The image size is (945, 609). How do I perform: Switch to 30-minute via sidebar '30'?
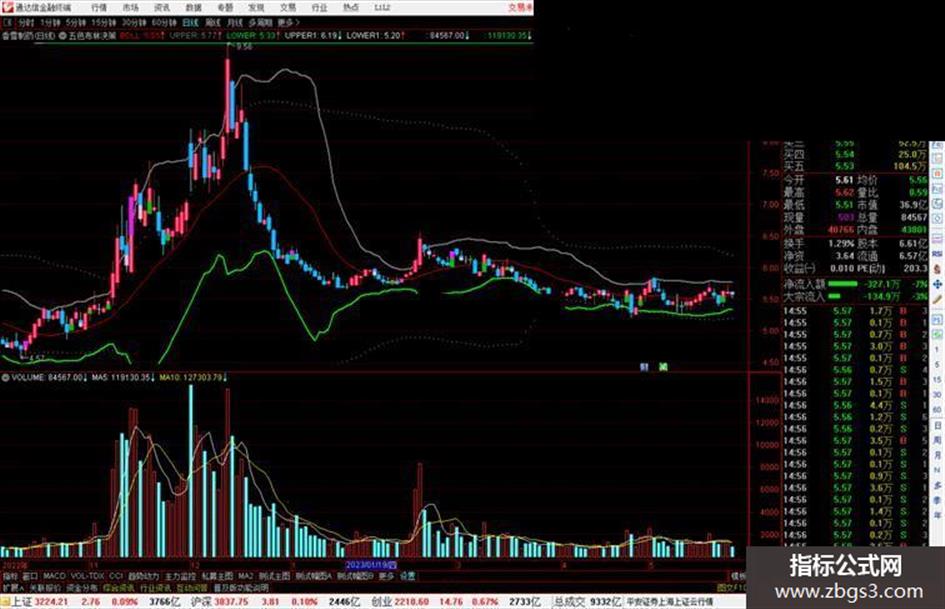(x=937, y=395)
